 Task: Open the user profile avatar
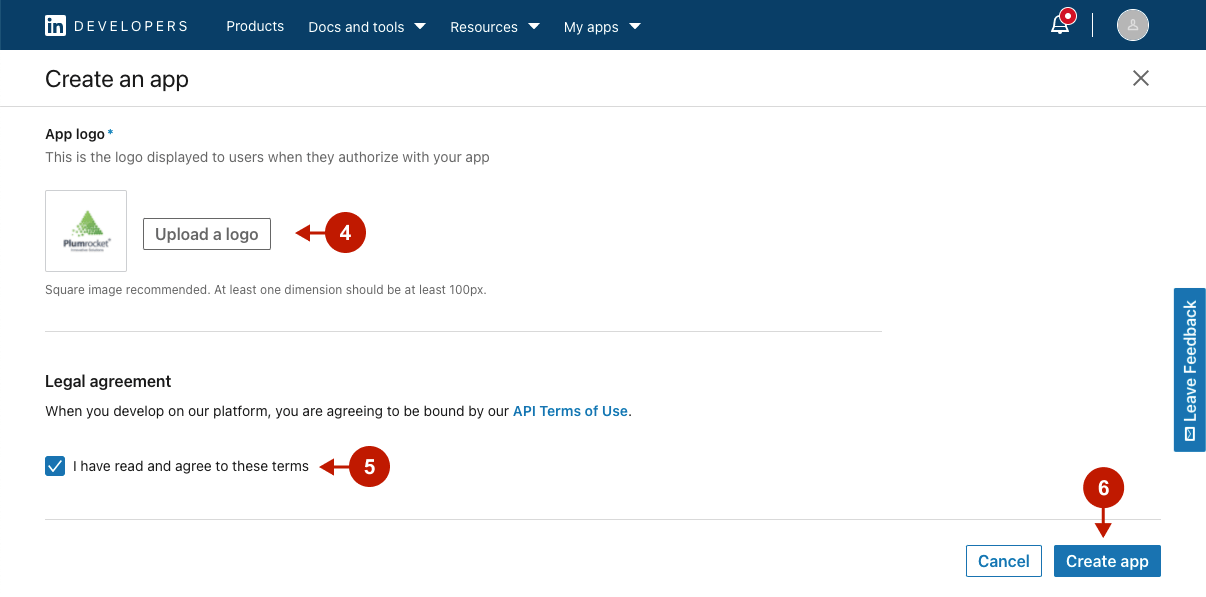pos(1132,26)
